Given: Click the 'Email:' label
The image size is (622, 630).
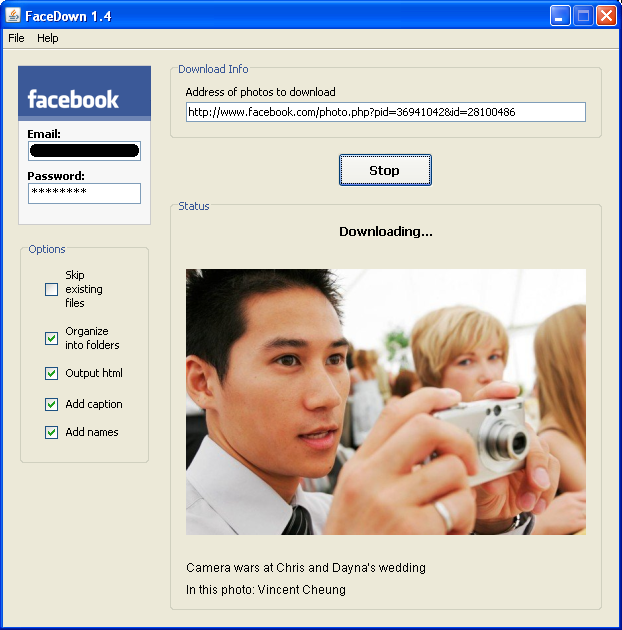Looking at the screenshot, I should coord(44,134).
